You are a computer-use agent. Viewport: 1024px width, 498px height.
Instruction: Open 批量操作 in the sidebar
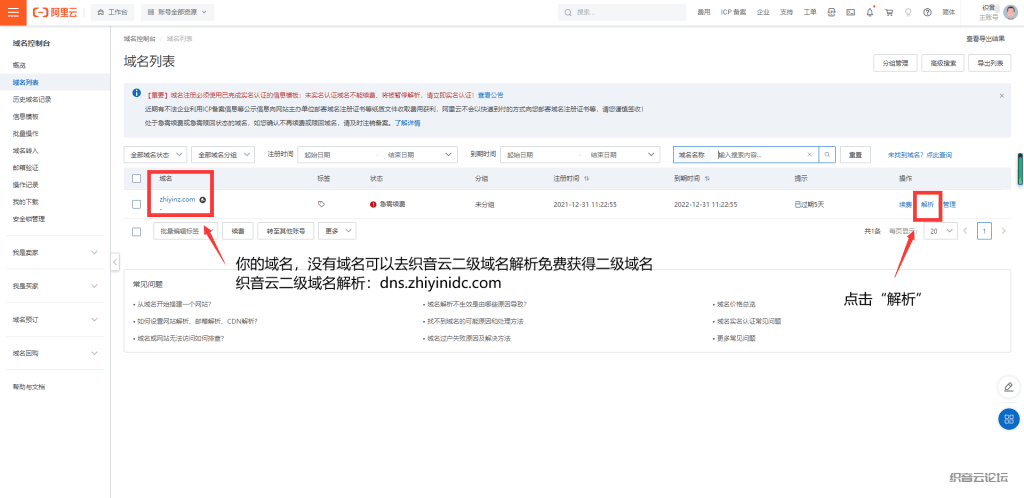[25, 133]
